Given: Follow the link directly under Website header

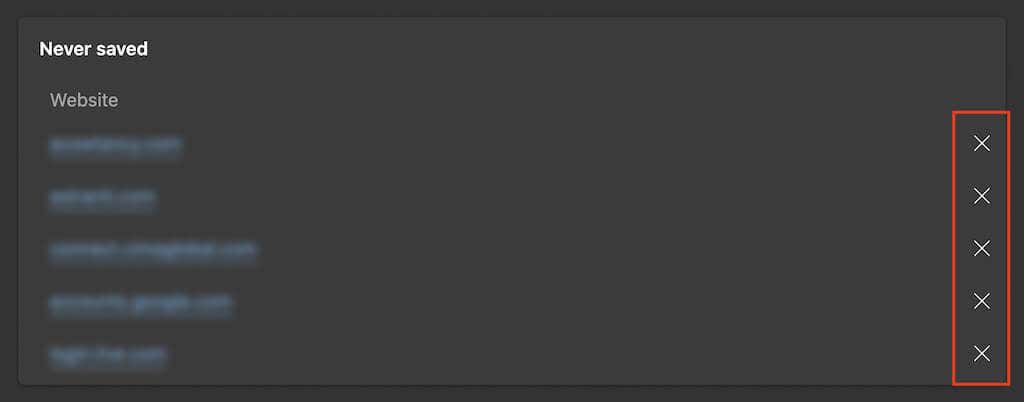Looking at the screenshot, I should [x=115, y=146].
